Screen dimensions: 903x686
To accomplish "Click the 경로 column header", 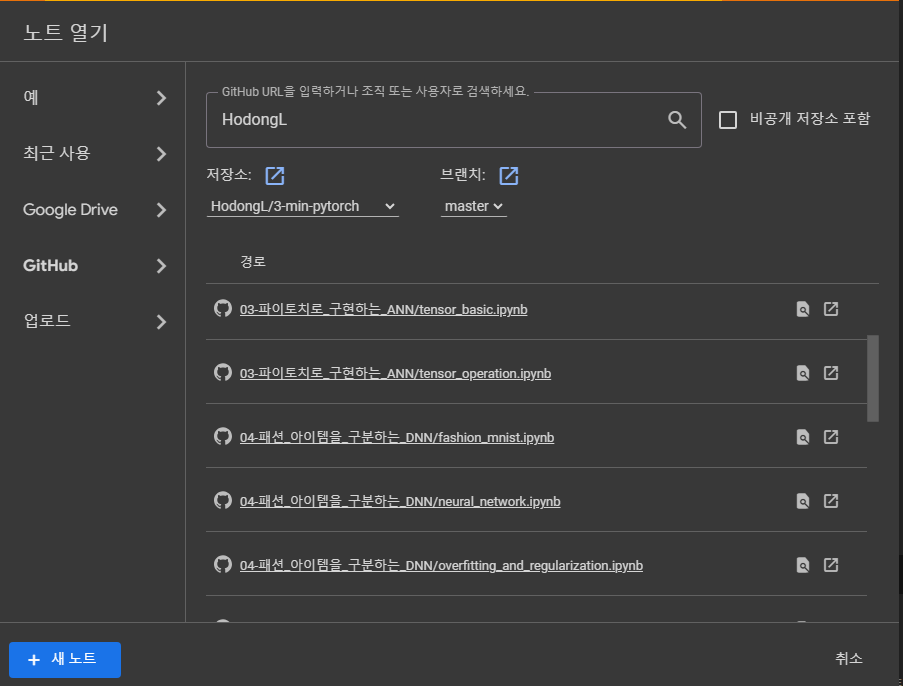I will 253,261.
